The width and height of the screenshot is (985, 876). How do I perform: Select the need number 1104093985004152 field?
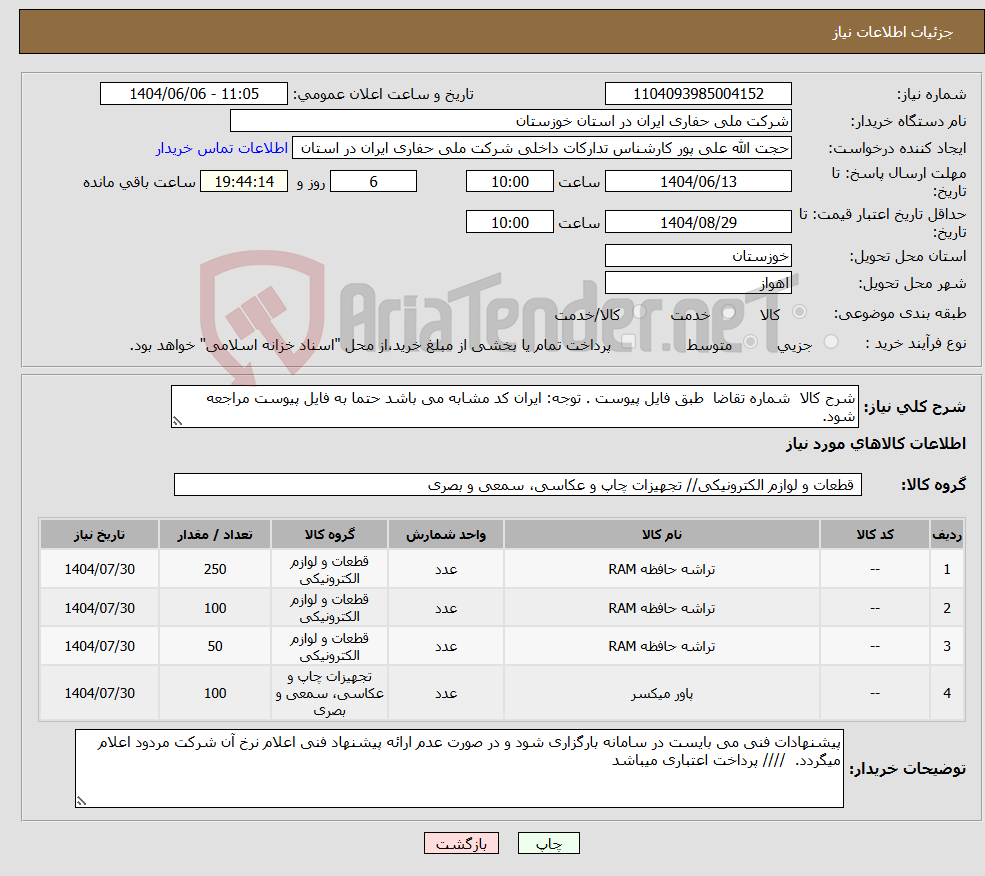[x=698, y=93]
